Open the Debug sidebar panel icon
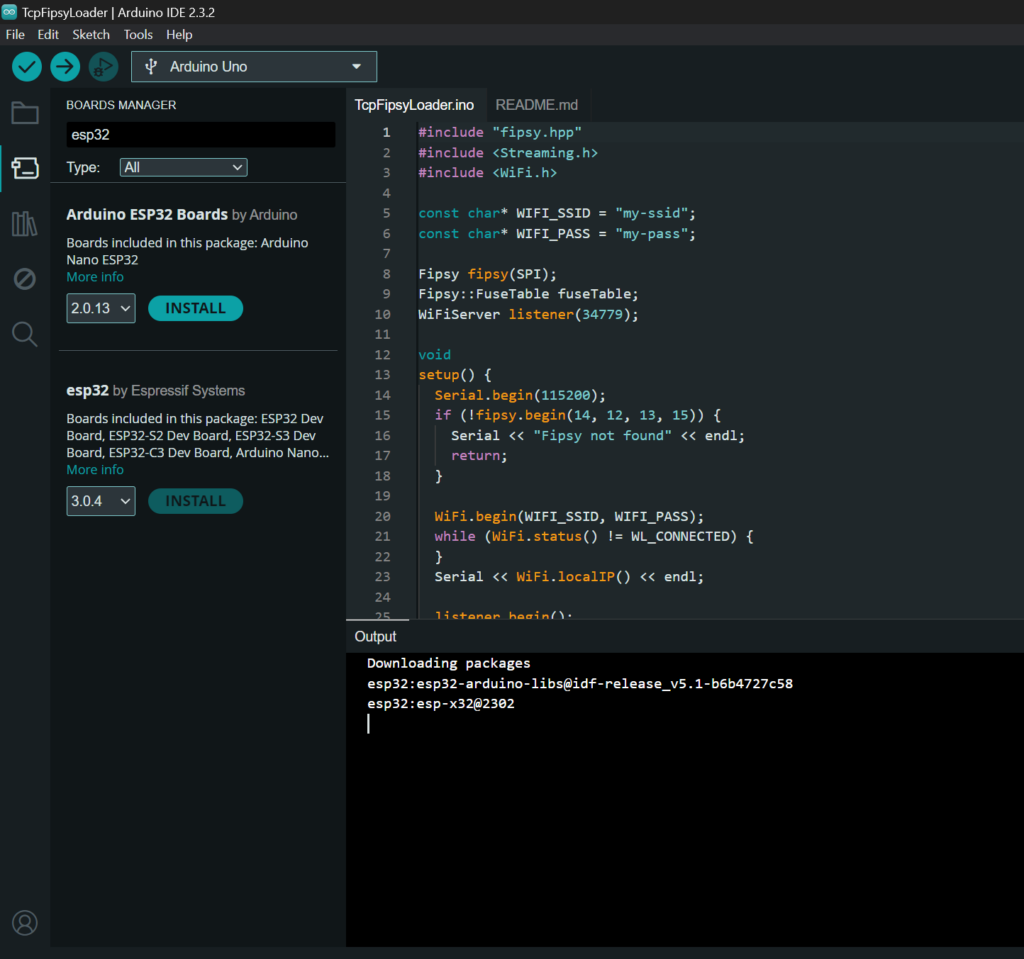 tap(25, 279)
